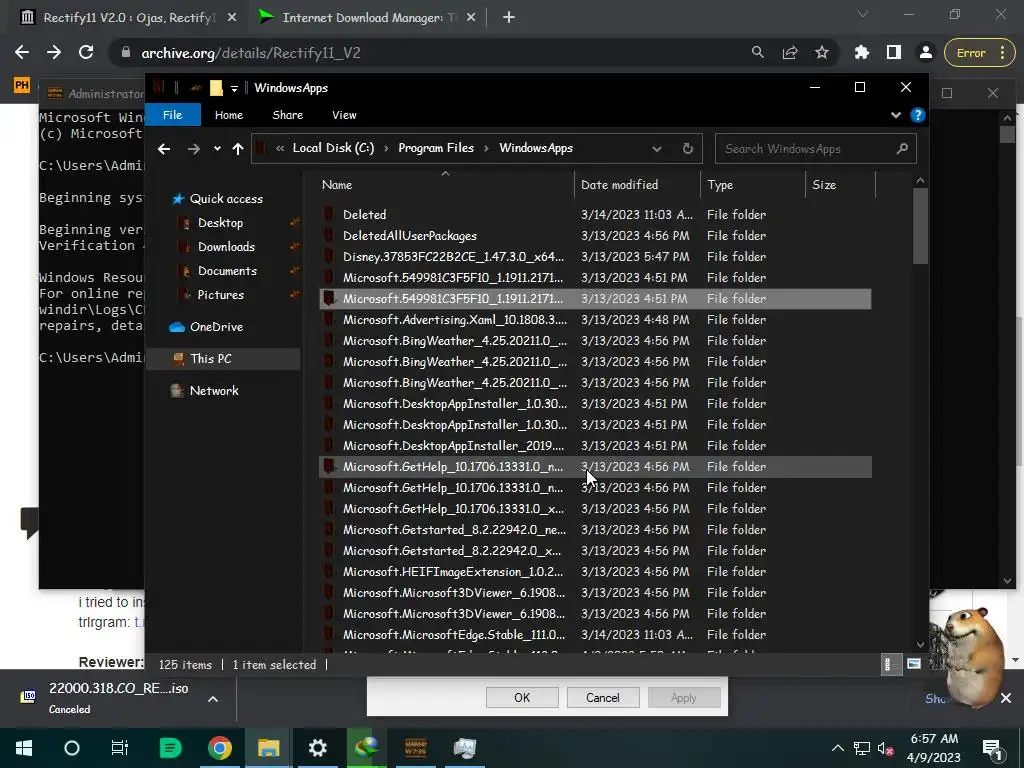Expand address bar history dropdown

point(657,149)
